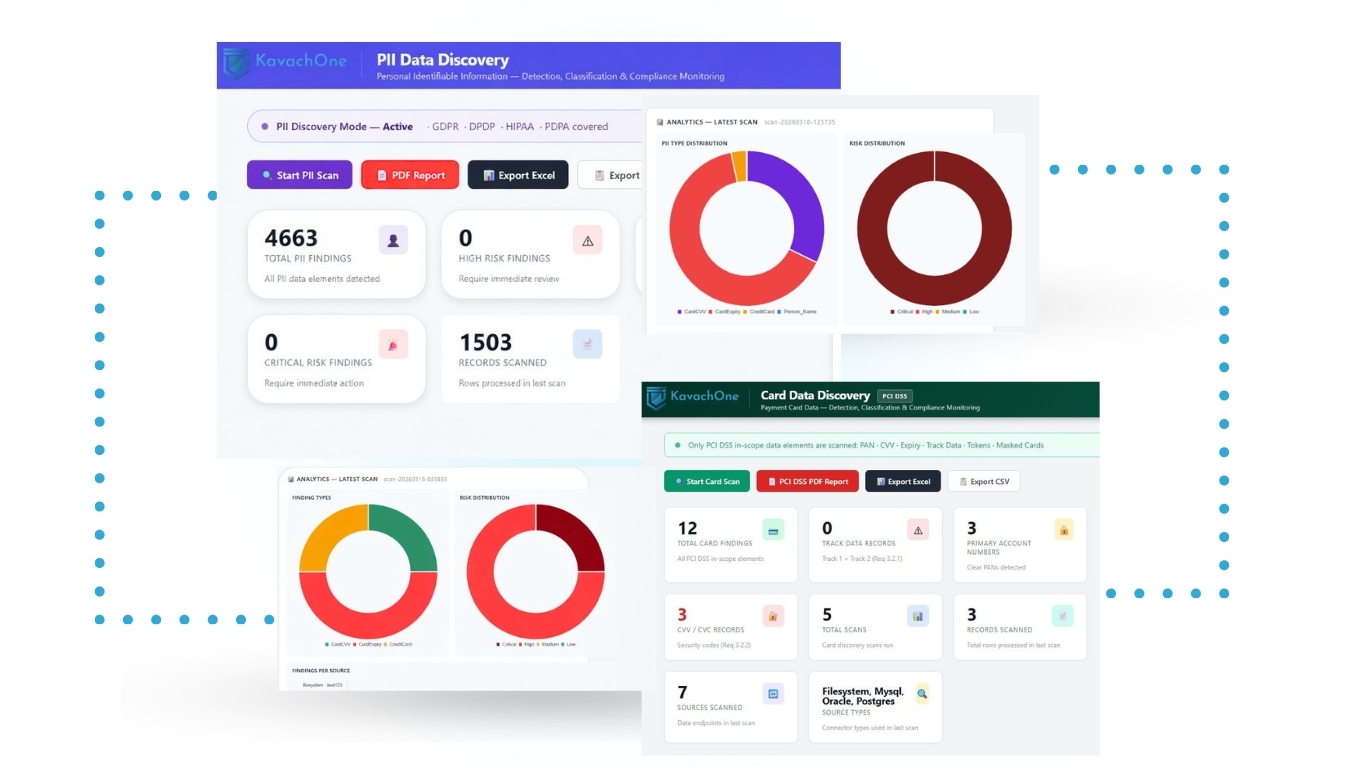Viewport: 1366px width, 768px height.
Task: Click the 1503 Records Scanned value
Action: (485, 342)
